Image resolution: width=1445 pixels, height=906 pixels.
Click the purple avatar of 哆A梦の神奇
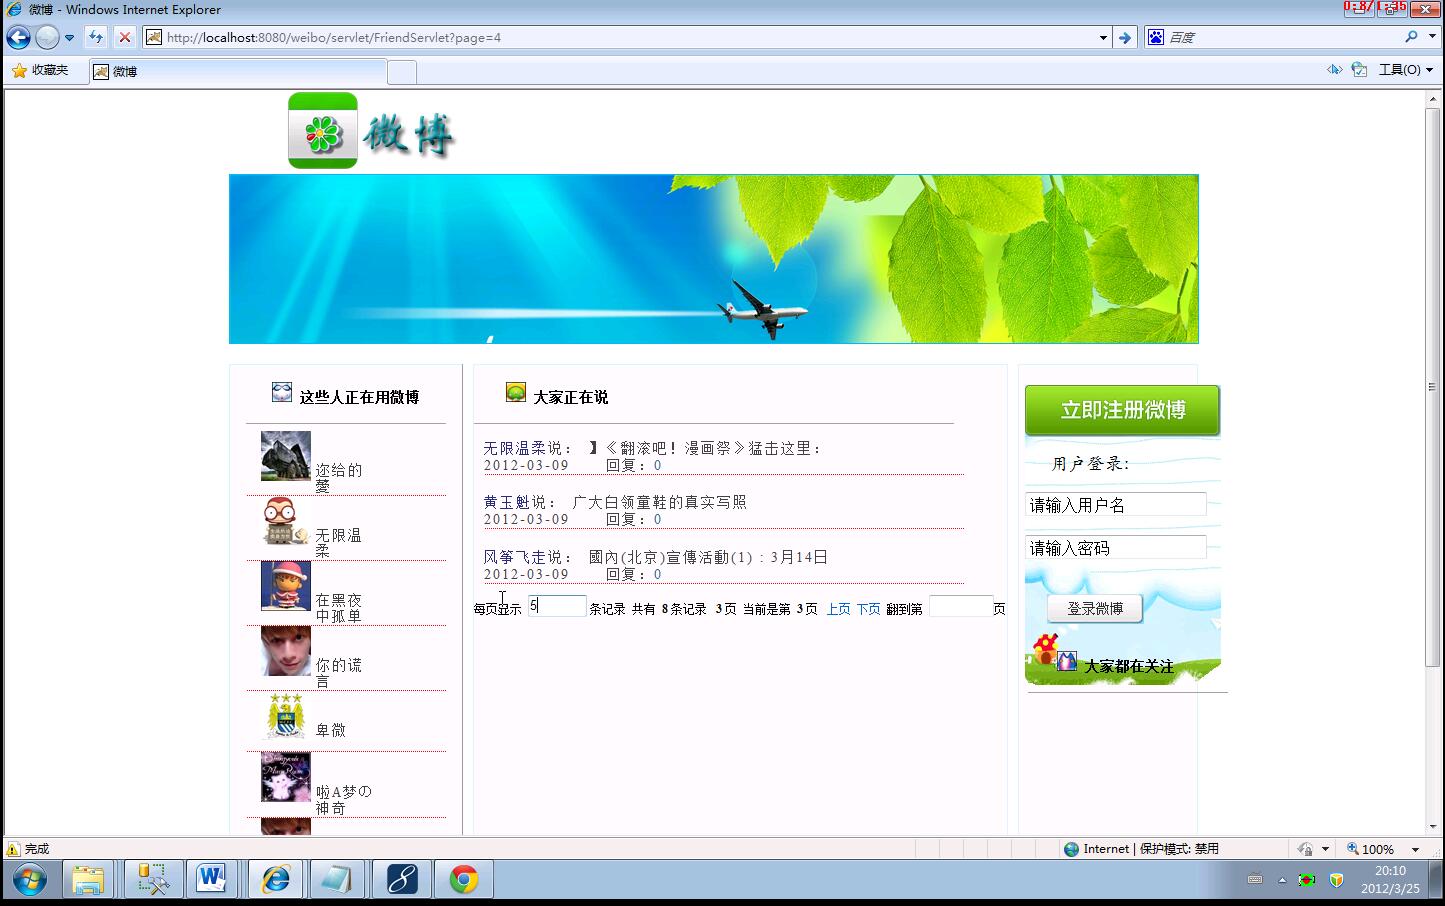[x=285, y=778]
